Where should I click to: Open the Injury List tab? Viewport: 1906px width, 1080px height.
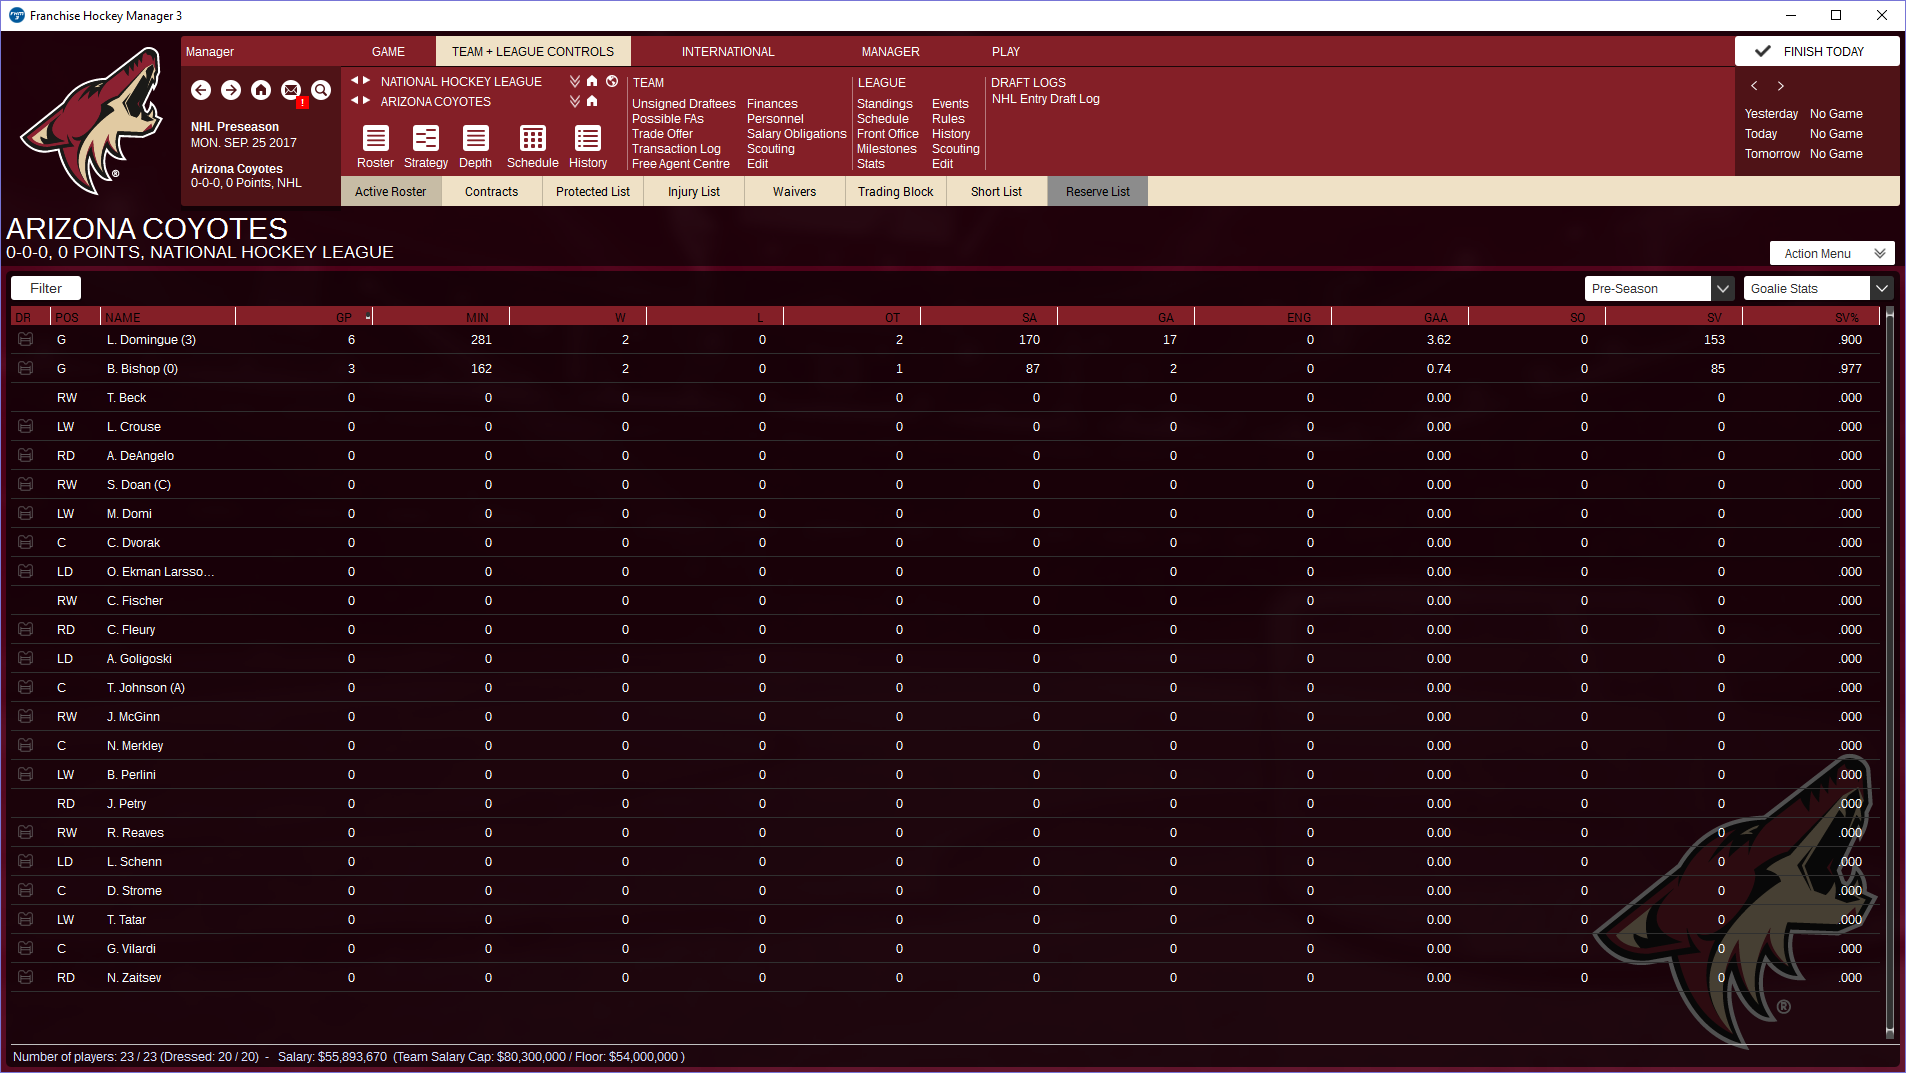click(x=694, y=192)
